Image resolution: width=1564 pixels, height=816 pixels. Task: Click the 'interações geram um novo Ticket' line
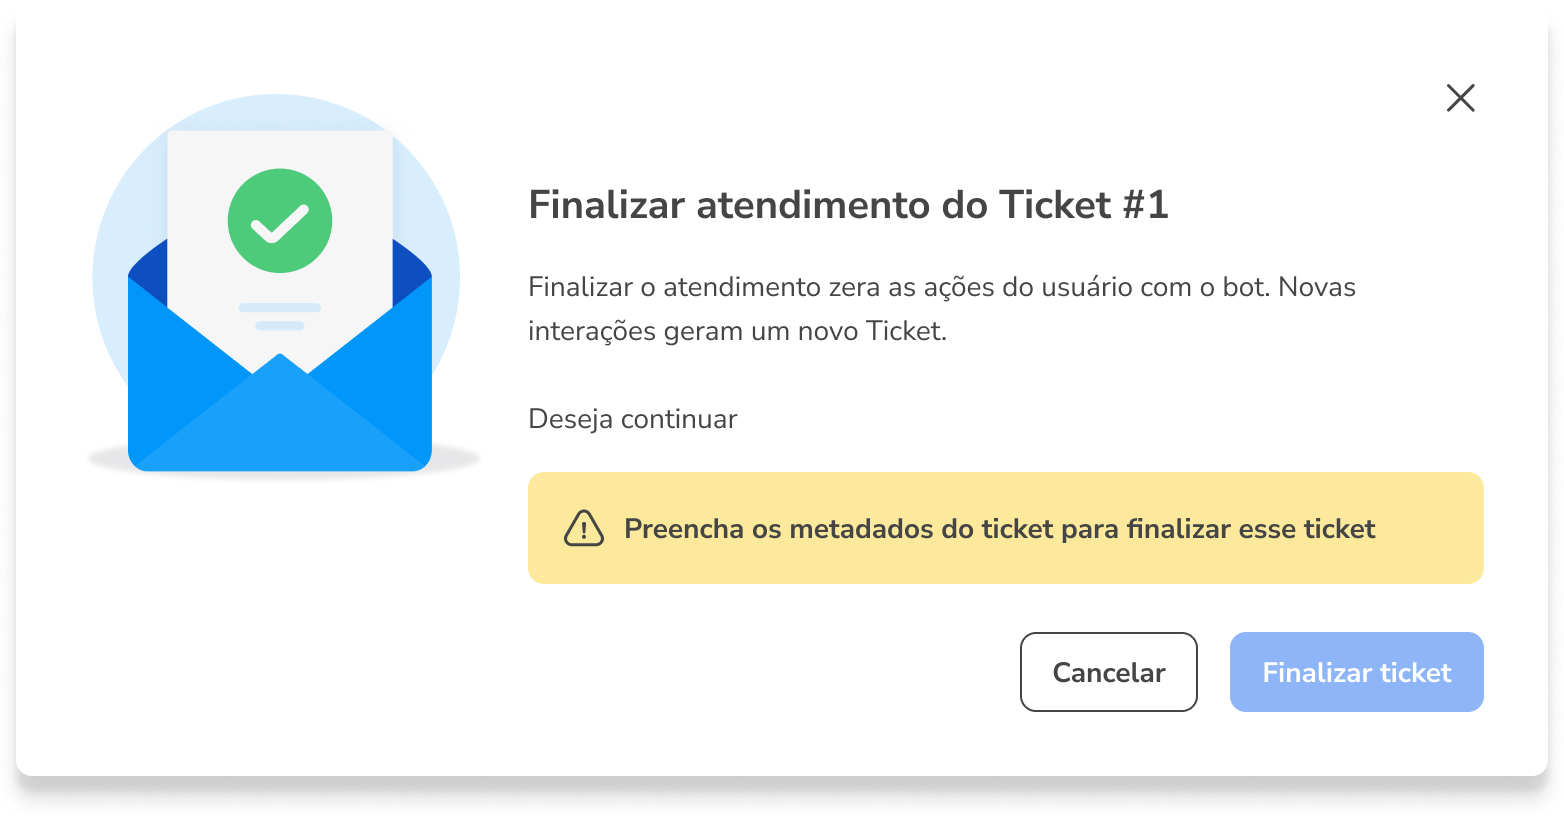point(737,331)
